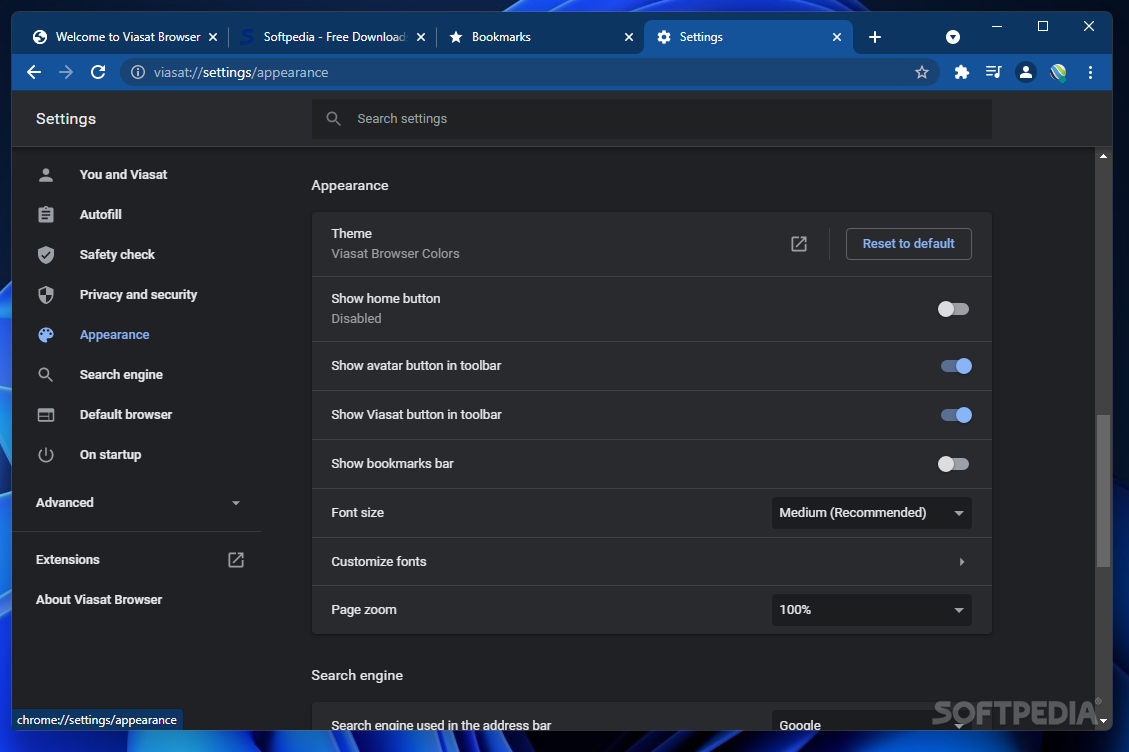The height and width of the screenshot is (752, 1129).
Task: Open the Extensions puzzle icon
Action: click(961, 72)
